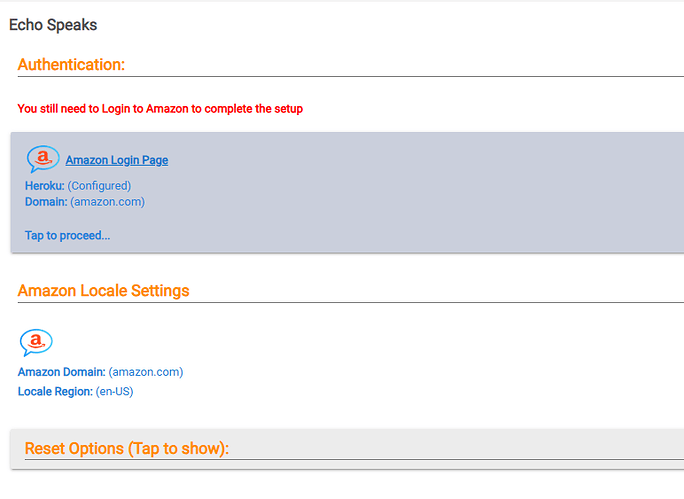This screenshot has width=684, height=499.
Task: Click the "(amazon.com)" value beside Amazon Domain
Action: (x=146, y=372)
